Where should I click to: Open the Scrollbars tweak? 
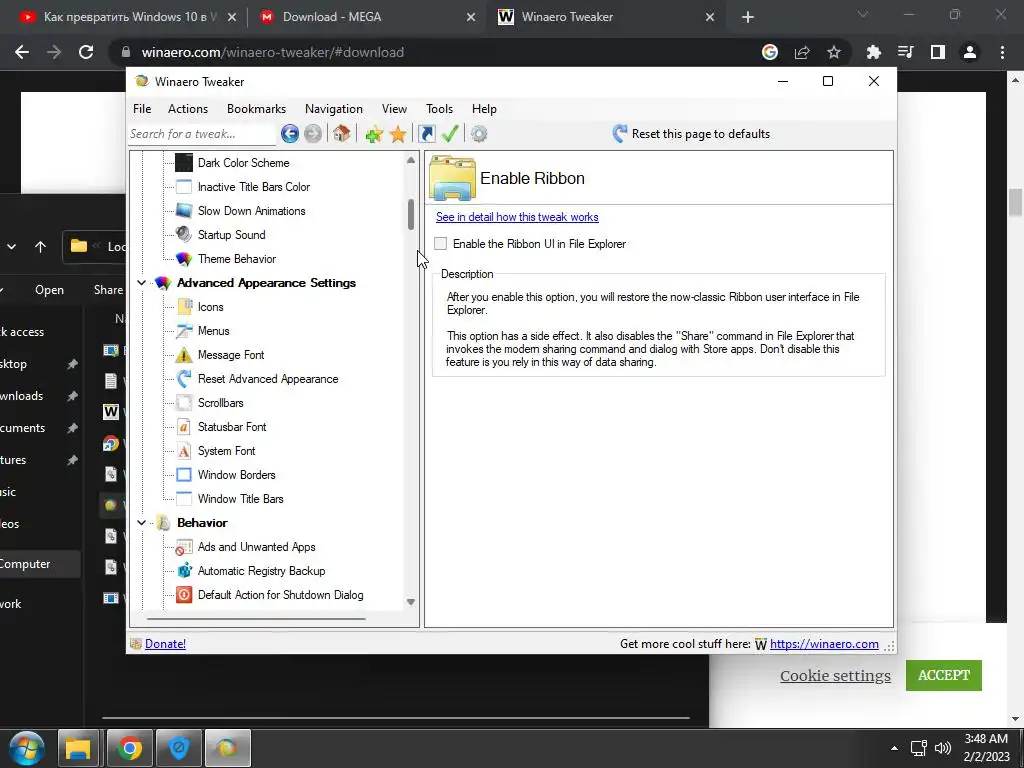coord(220,403)
